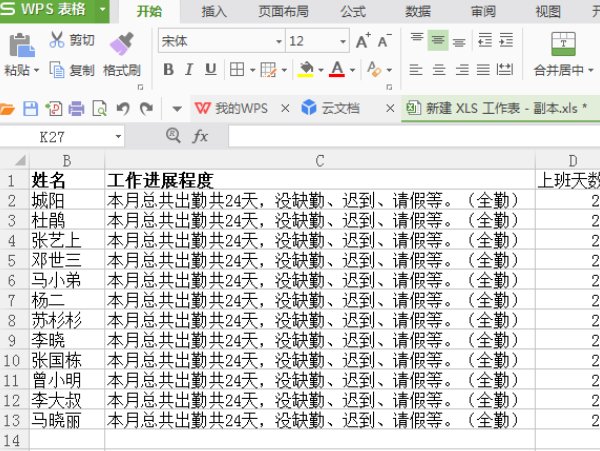Select the Format Painter brush
Image resolution: width=600 pixels, height=451 pixels.
coord(122,43)
